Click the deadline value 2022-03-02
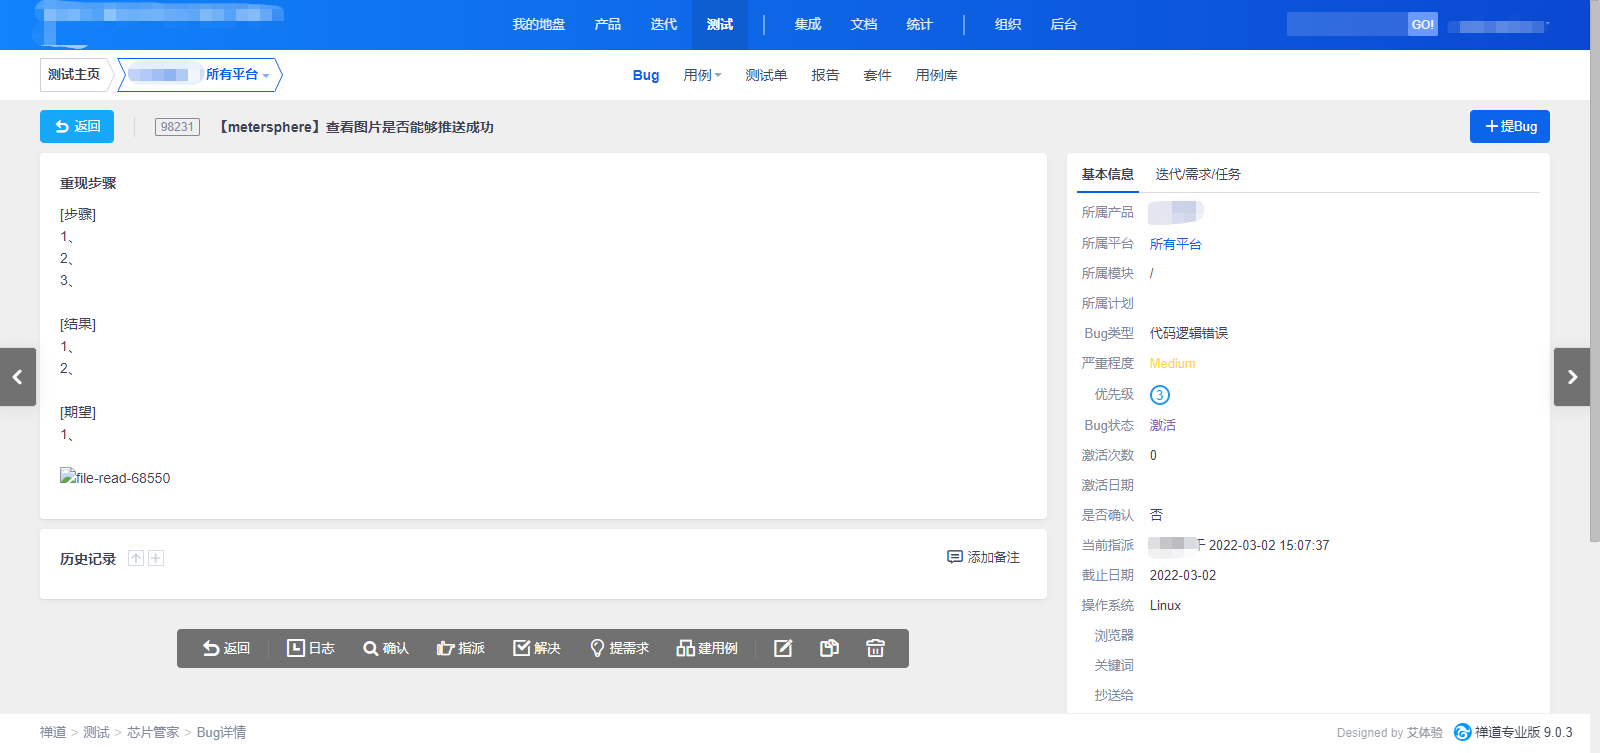Screen dimensions: 1600x753 click(x=1183, y=576)
